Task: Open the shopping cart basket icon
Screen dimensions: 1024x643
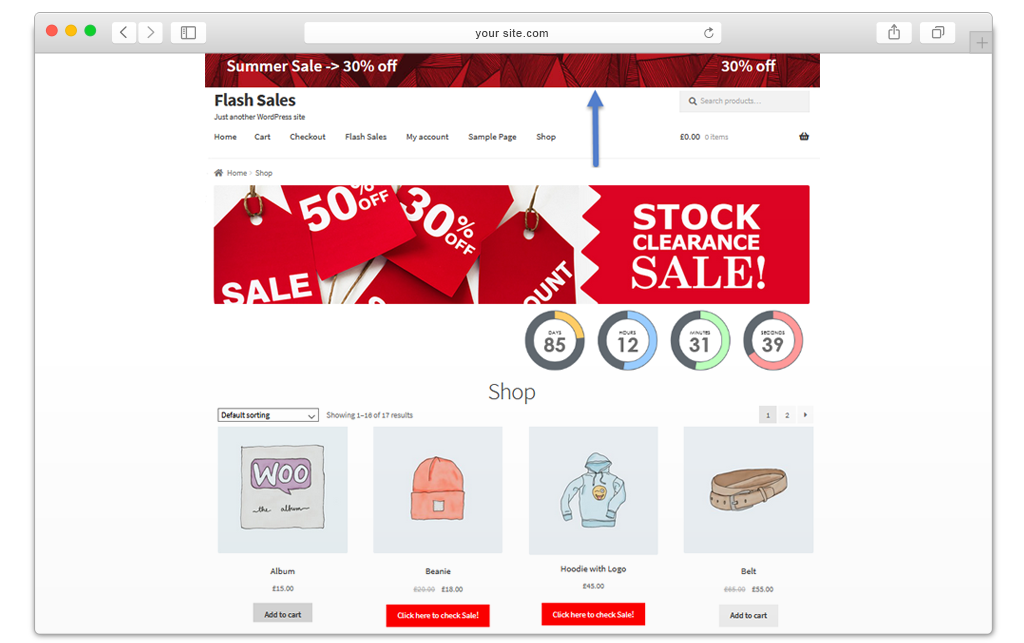Action: [804, 136]
